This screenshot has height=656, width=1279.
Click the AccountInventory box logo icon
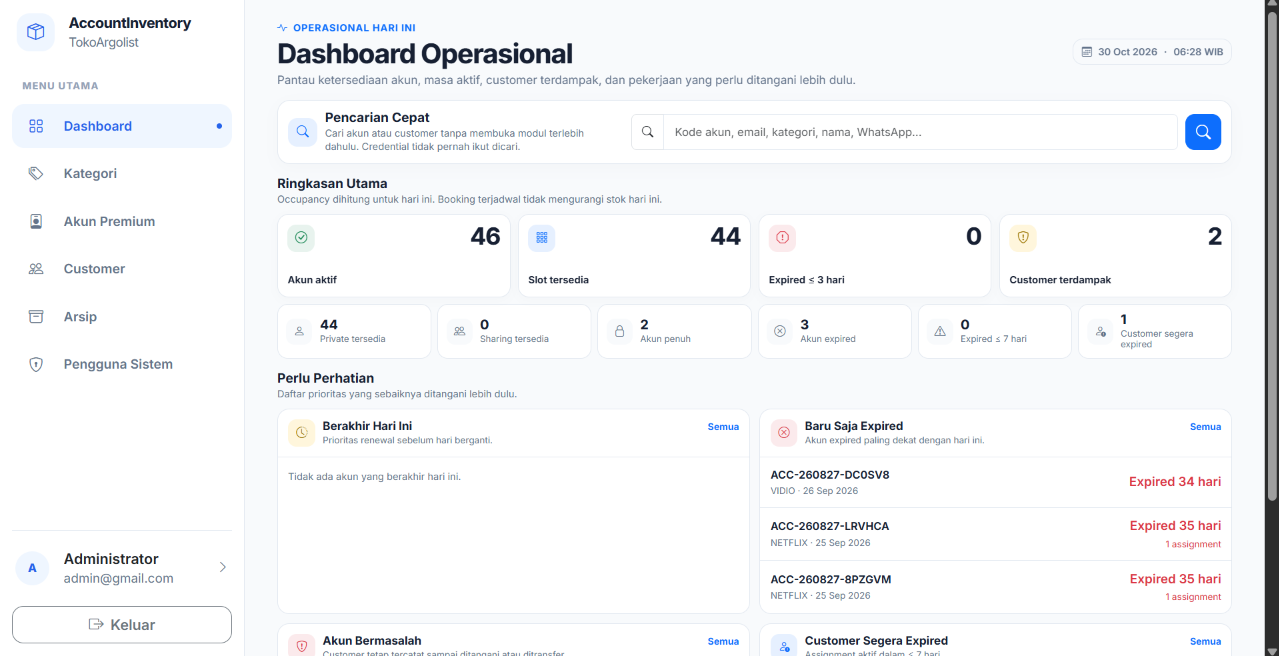coord(36,32)
